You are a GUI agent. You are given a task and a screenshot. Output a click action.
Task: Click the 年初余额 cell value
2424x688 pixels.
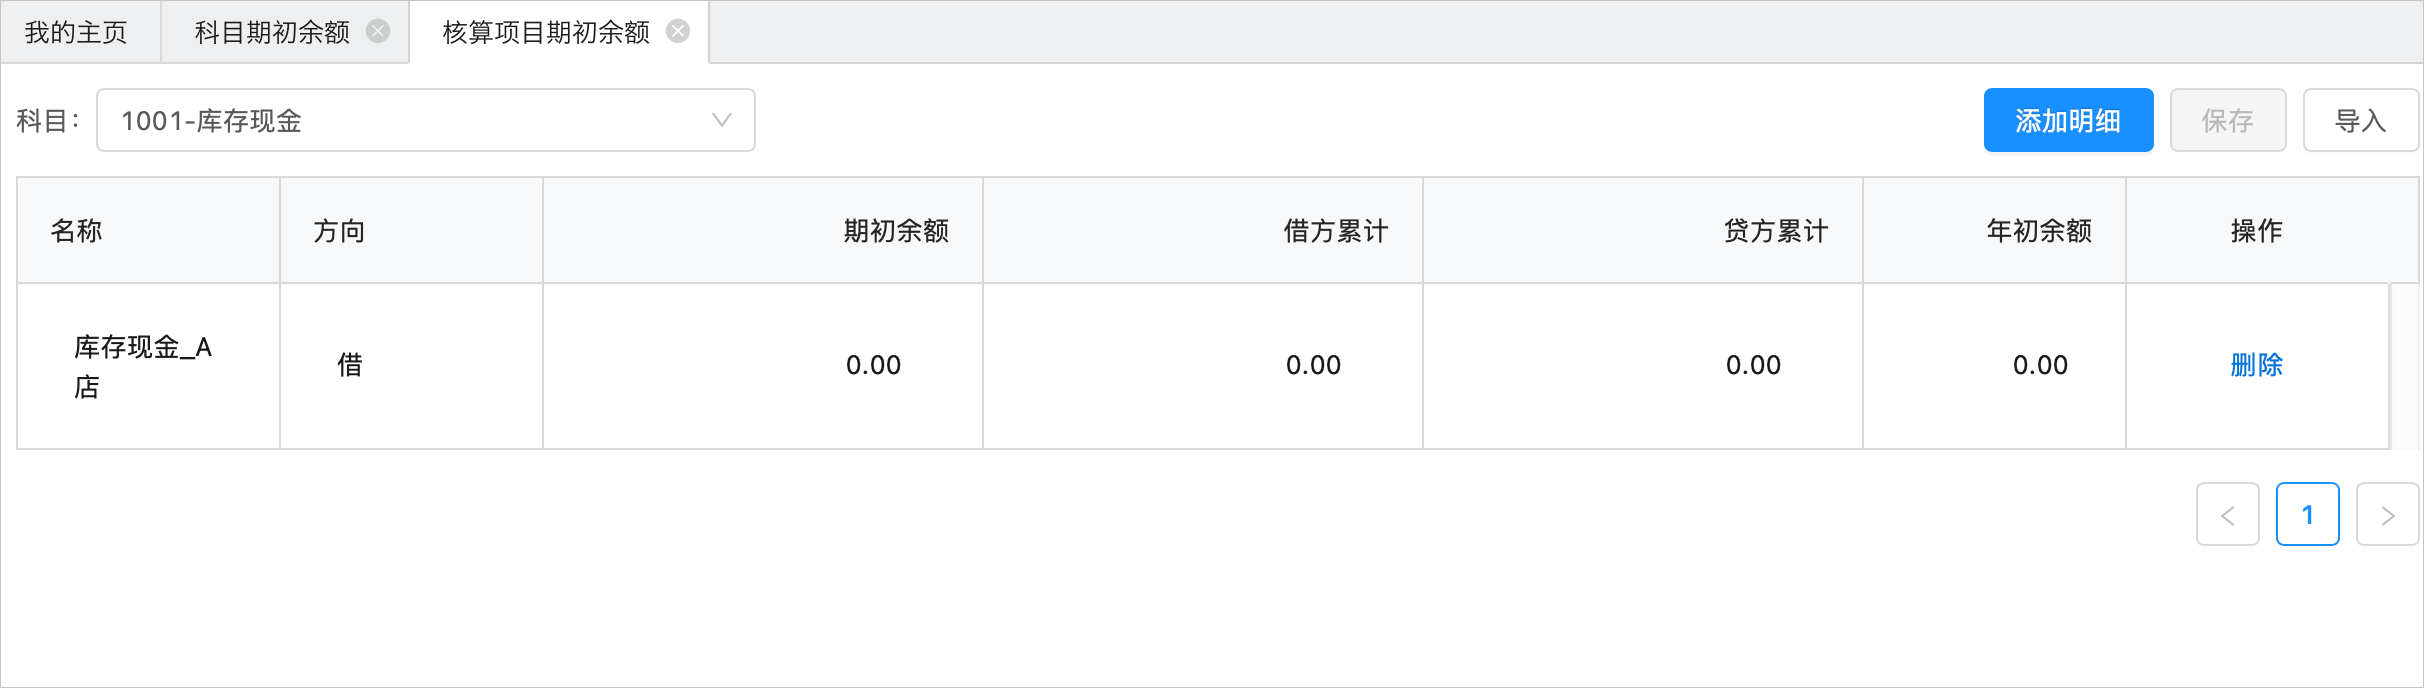pos(2040,365)
